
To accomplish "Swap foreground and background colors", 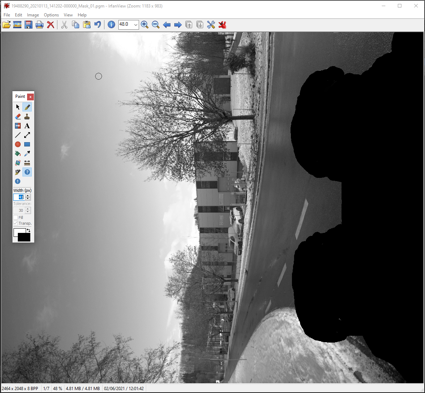I will (x=29, y=230).
